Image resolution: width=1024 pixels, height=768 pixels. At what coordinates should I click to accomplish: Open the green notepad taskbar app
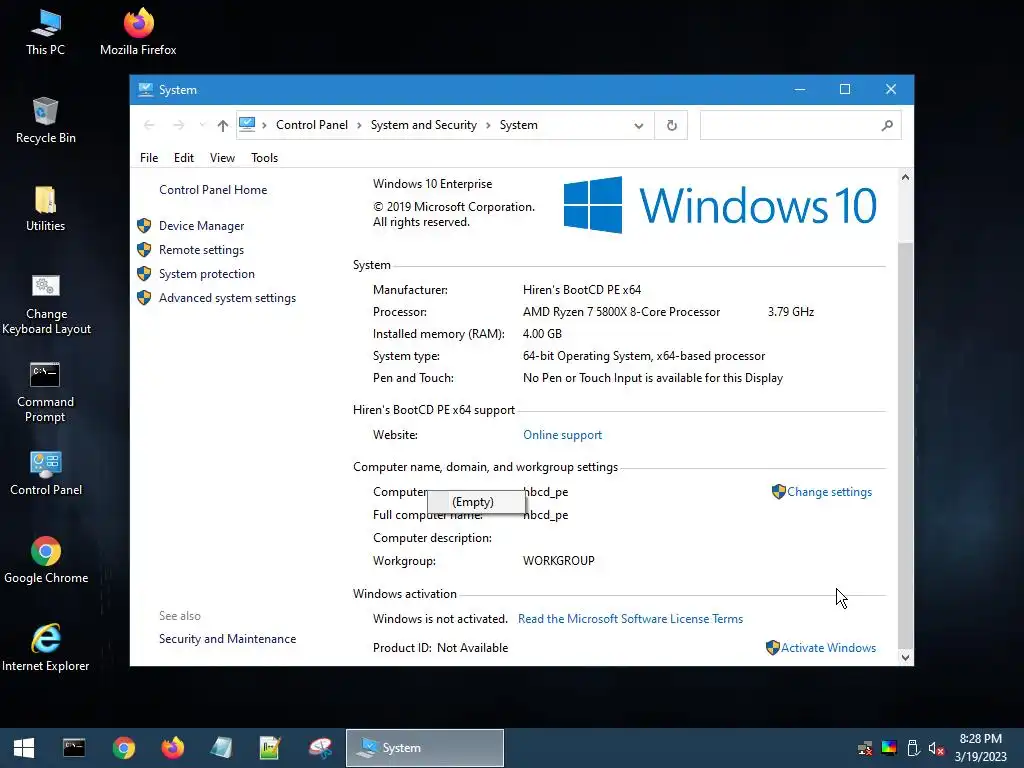pyautogui.click(x=270, y=748)
